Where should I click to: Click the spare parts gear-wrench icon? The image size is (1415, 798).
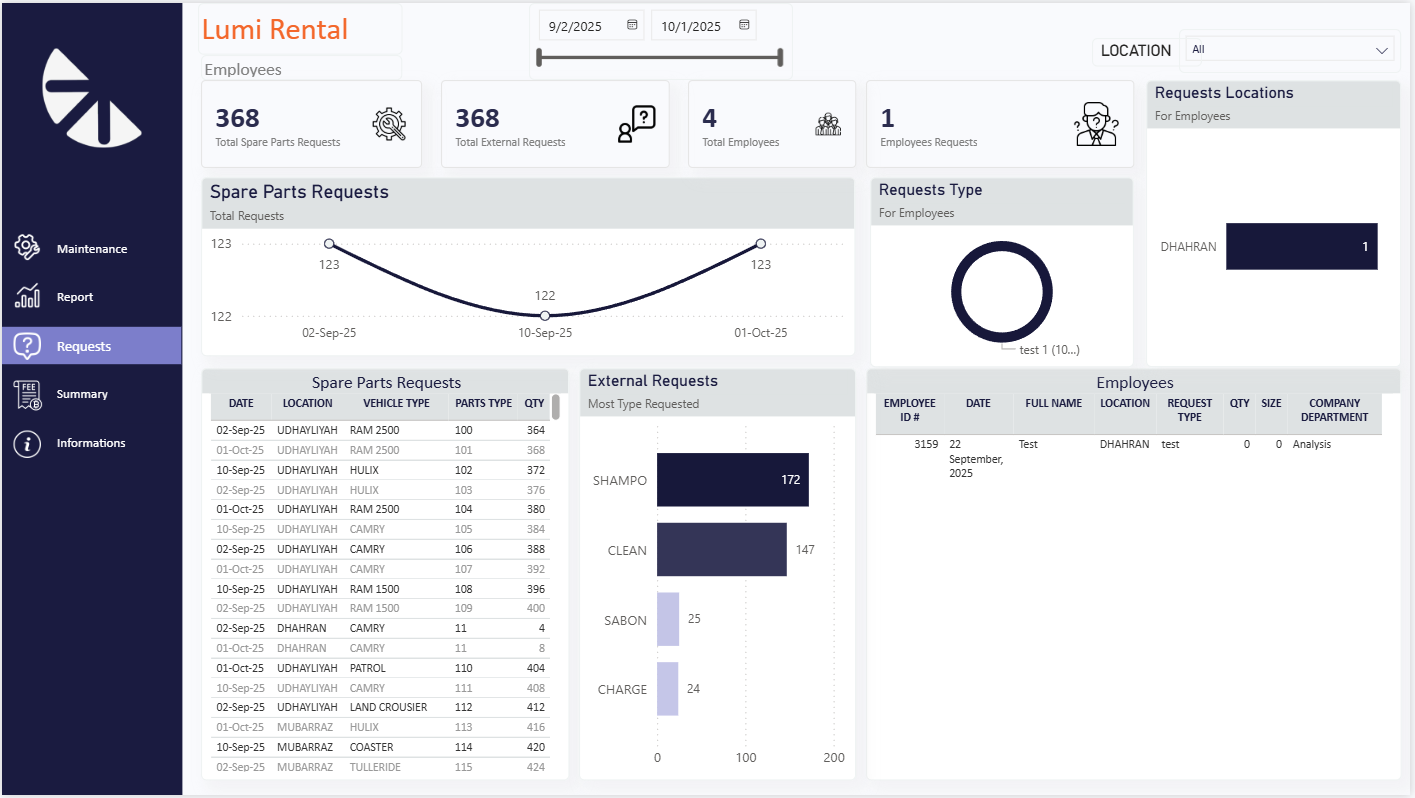tap(389, 124)
